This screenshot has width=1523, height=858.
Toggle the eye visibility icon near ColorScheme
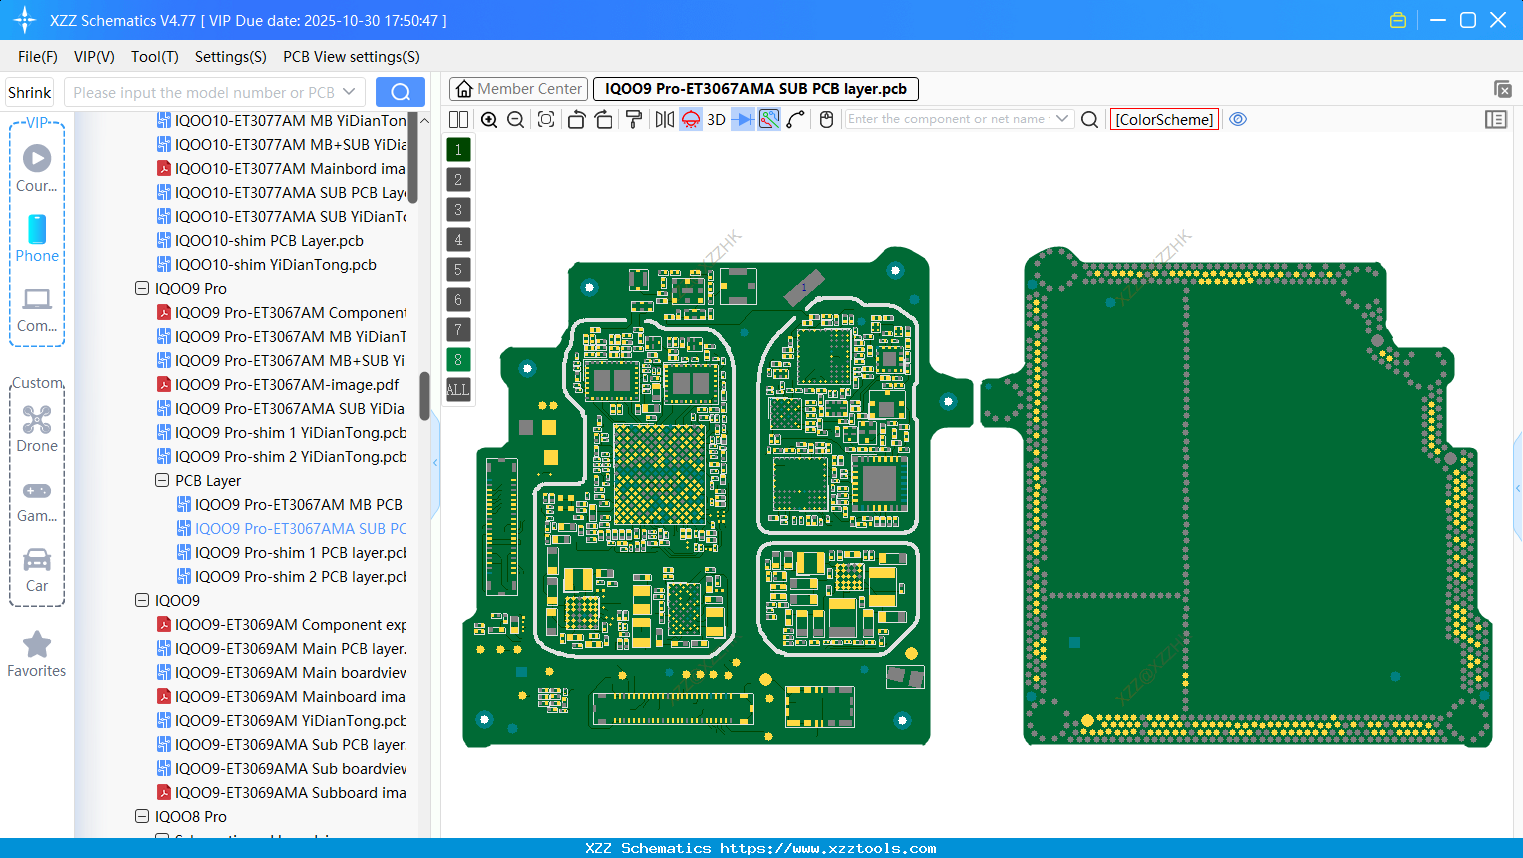coord(1238,119)
